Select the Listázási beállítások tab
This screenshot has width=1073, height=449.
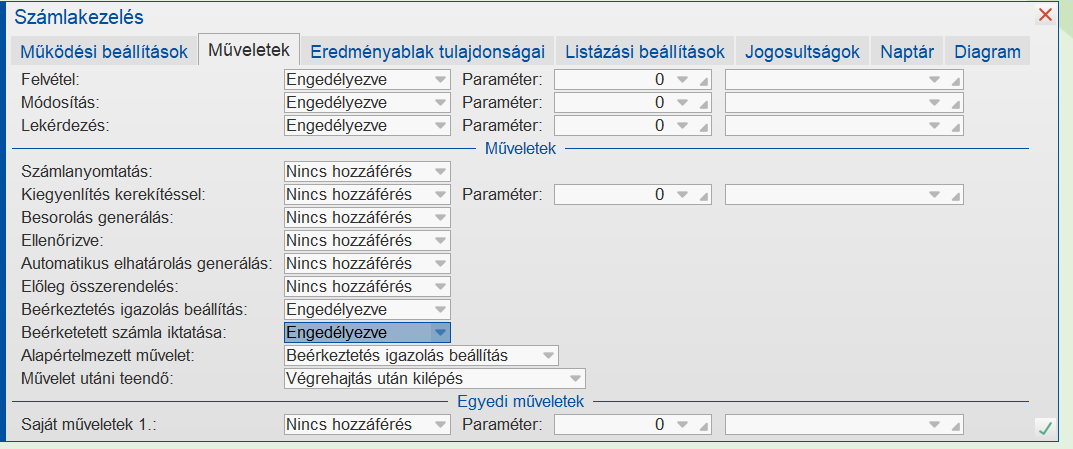pos(645,52)
